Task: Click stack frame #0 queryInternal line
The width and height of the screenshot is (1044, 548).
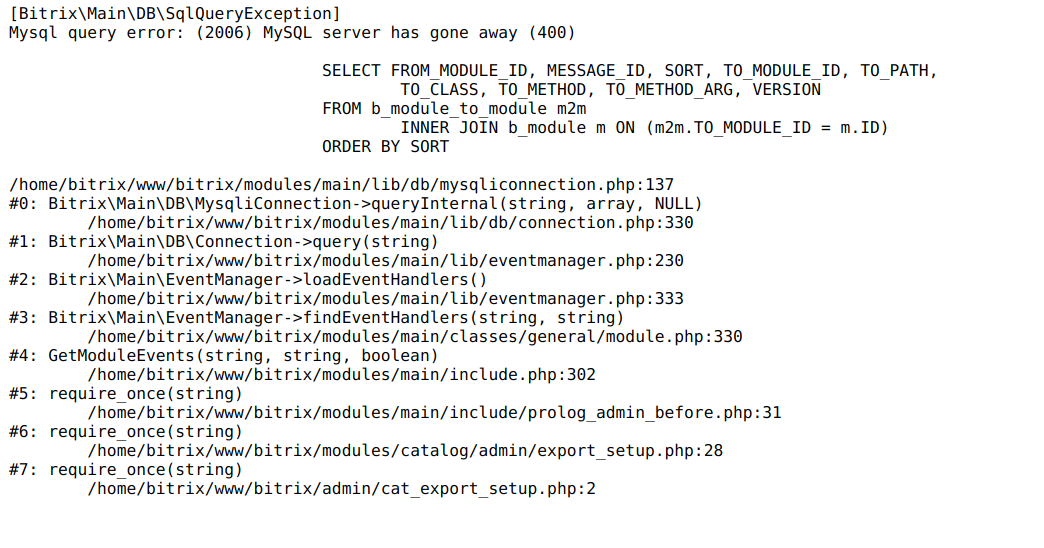Action: click(x=356, y=204)
